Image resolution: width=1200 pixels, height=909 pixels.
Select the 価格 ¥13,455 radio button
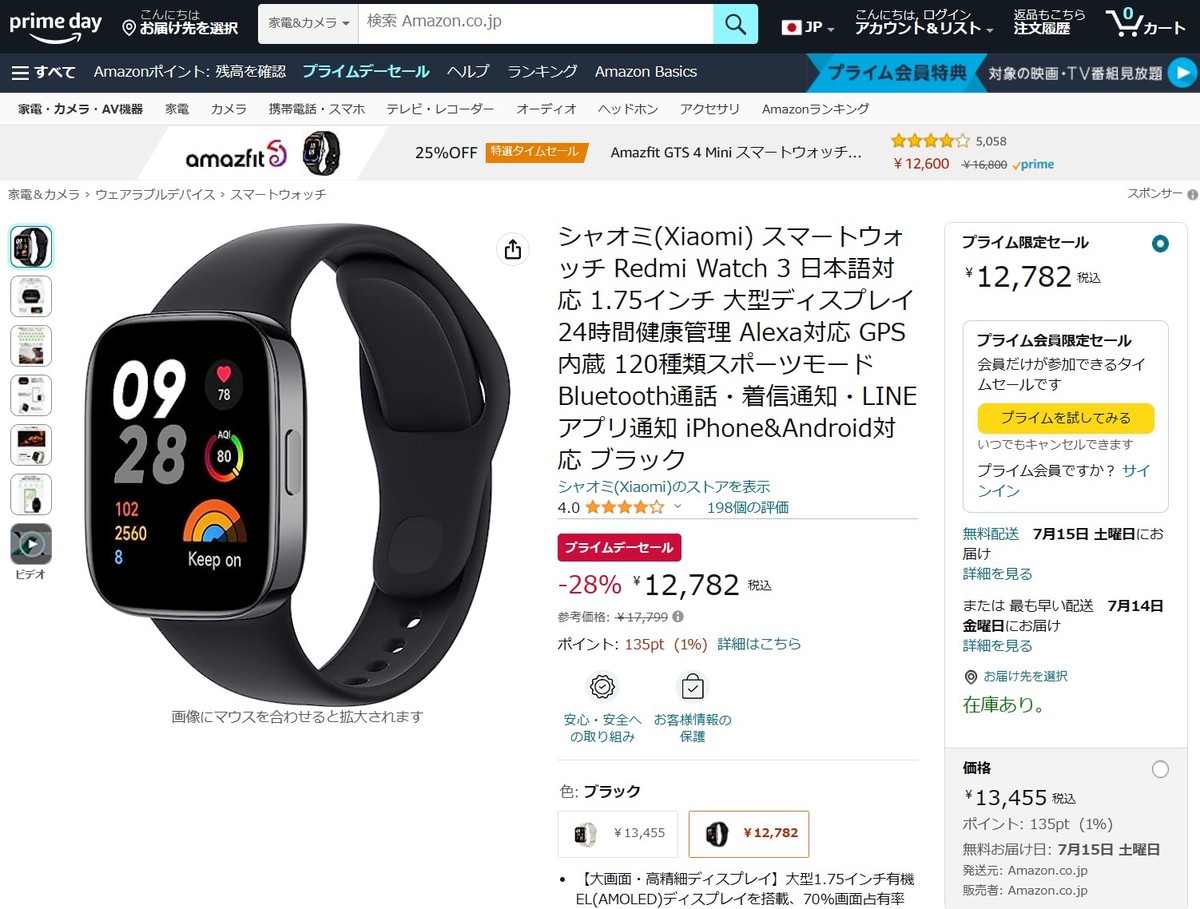[x=1159, y=769]
